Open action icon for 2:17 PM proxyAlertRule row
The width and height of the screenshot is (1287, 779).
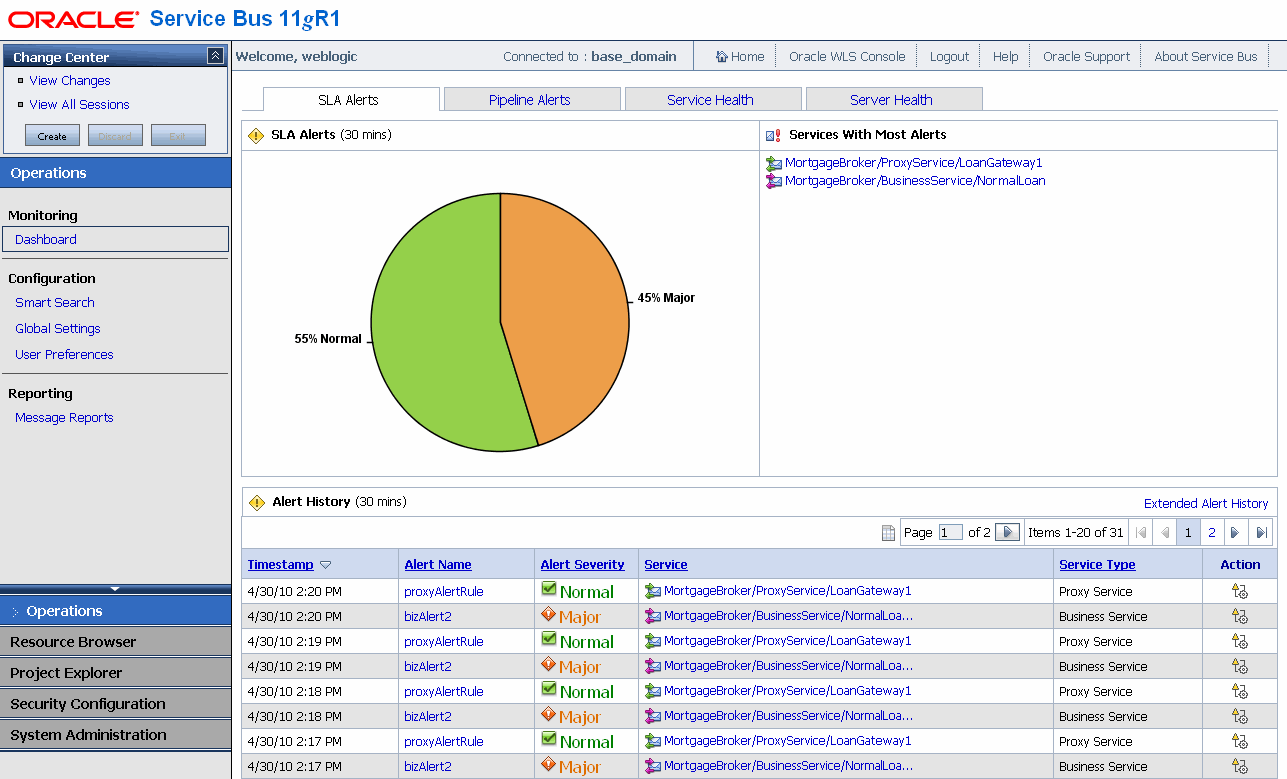click(x=1240, y=742)
